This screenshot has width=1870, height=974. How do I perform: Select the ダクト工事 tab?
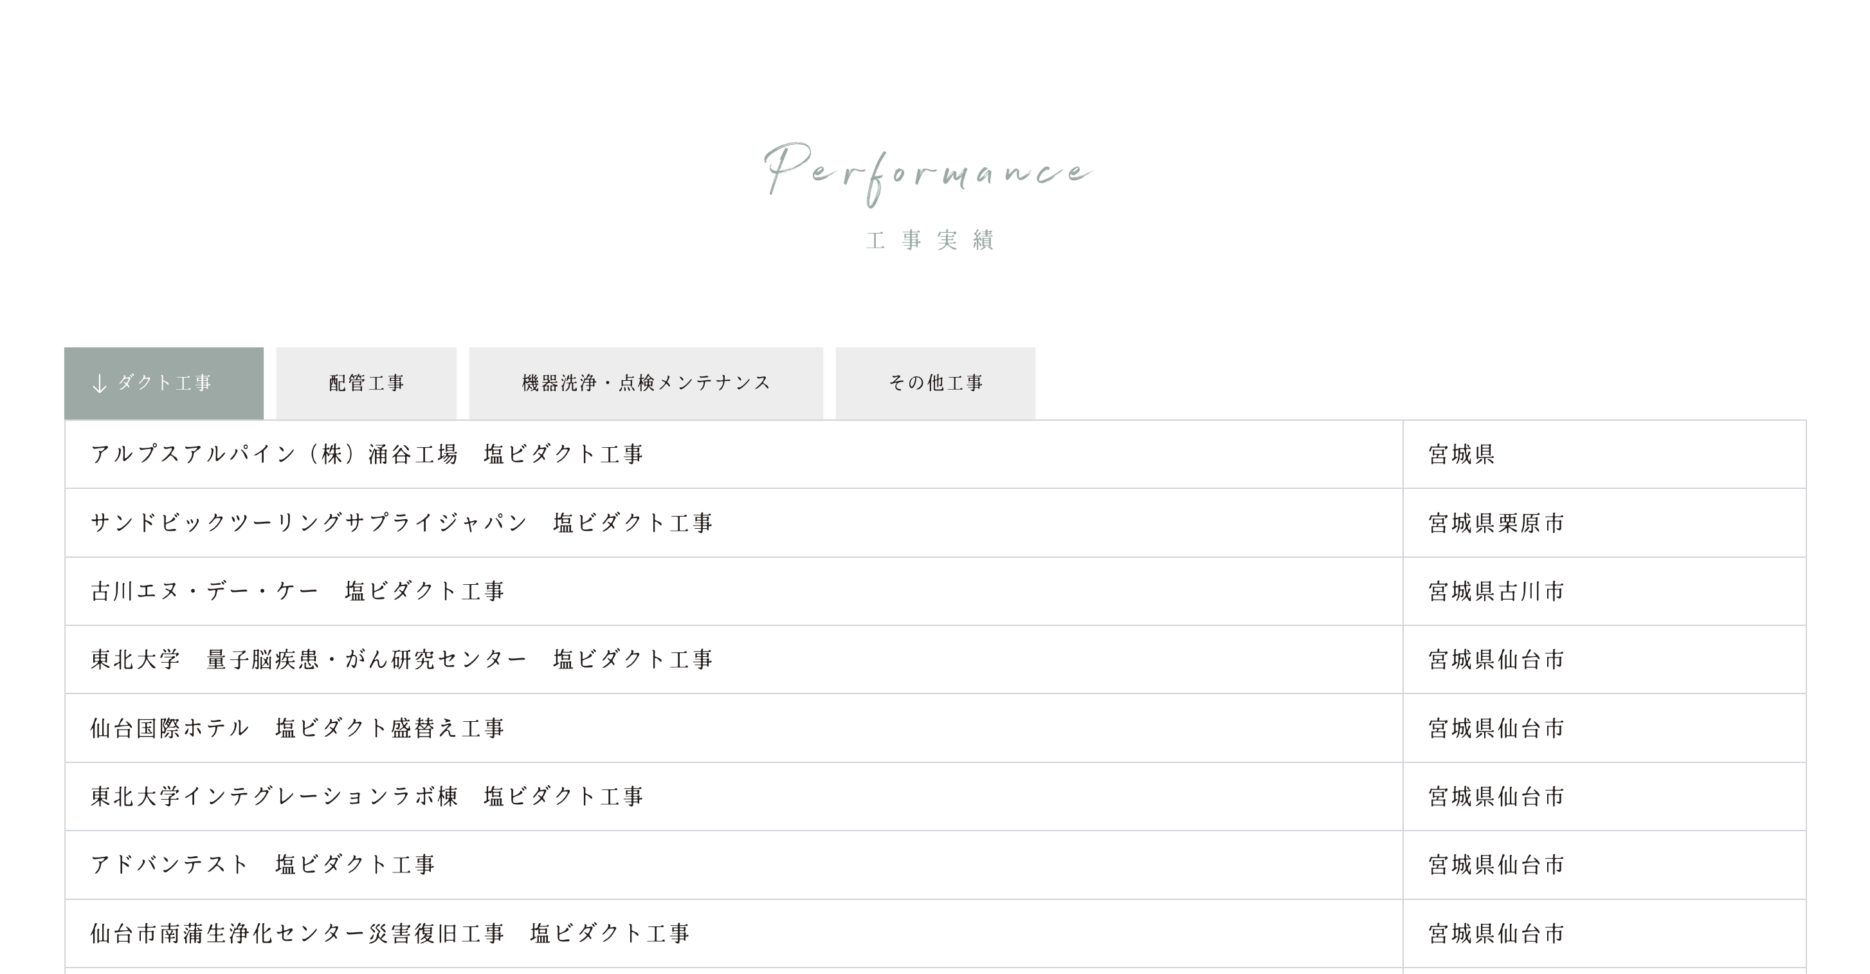tap(165, 383)
